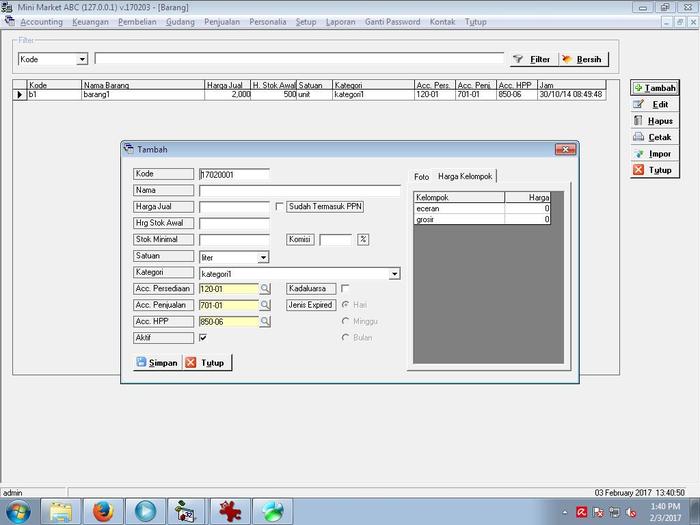Open lookup search for Acc. Penjualan
Screen dimensions: 700x525
pos(265,305)
